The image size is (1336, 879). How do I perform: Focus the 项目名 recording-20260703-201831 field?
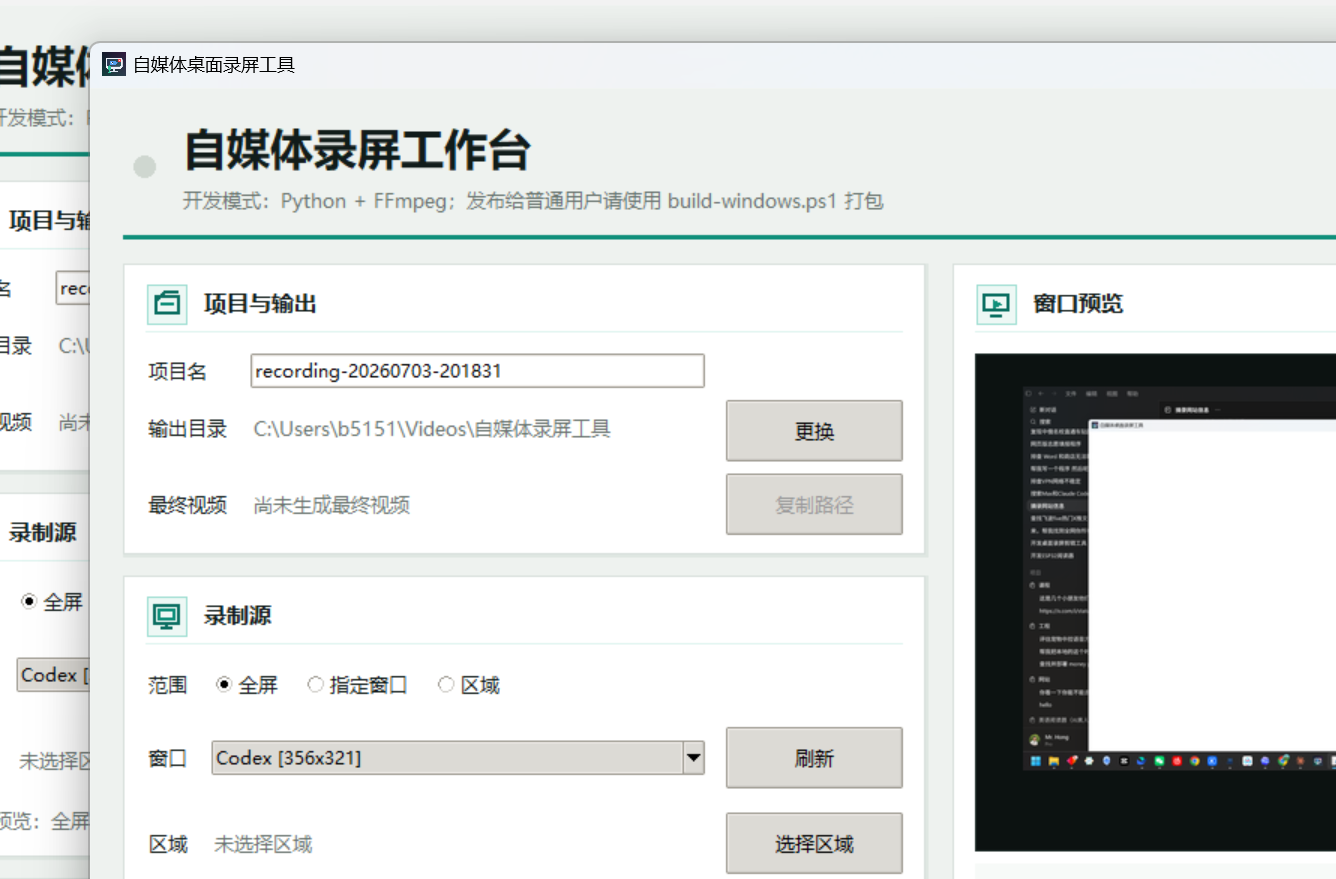[478, 371]
